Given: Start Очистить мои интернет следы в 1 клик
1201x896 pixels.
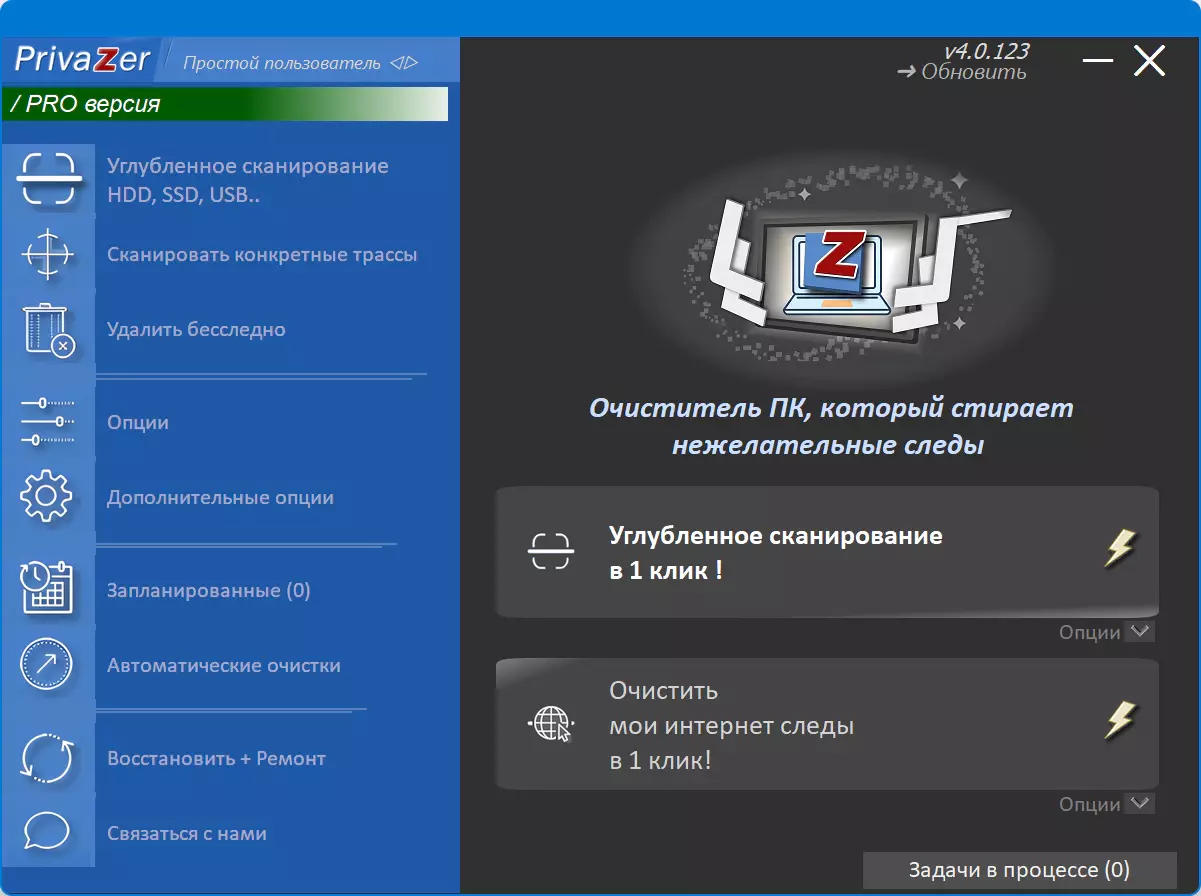Looking at the screenshot, I should click(827, 724).
